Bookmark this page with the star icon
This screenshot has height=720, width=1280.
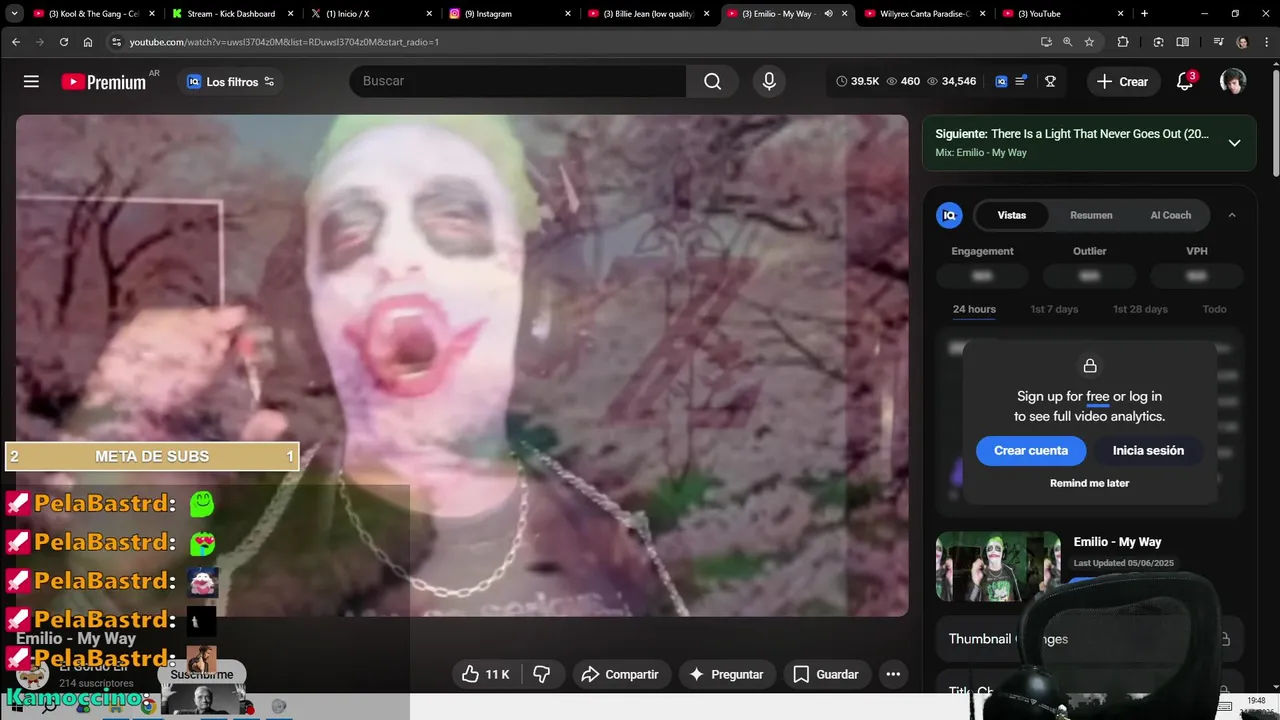1089,42
